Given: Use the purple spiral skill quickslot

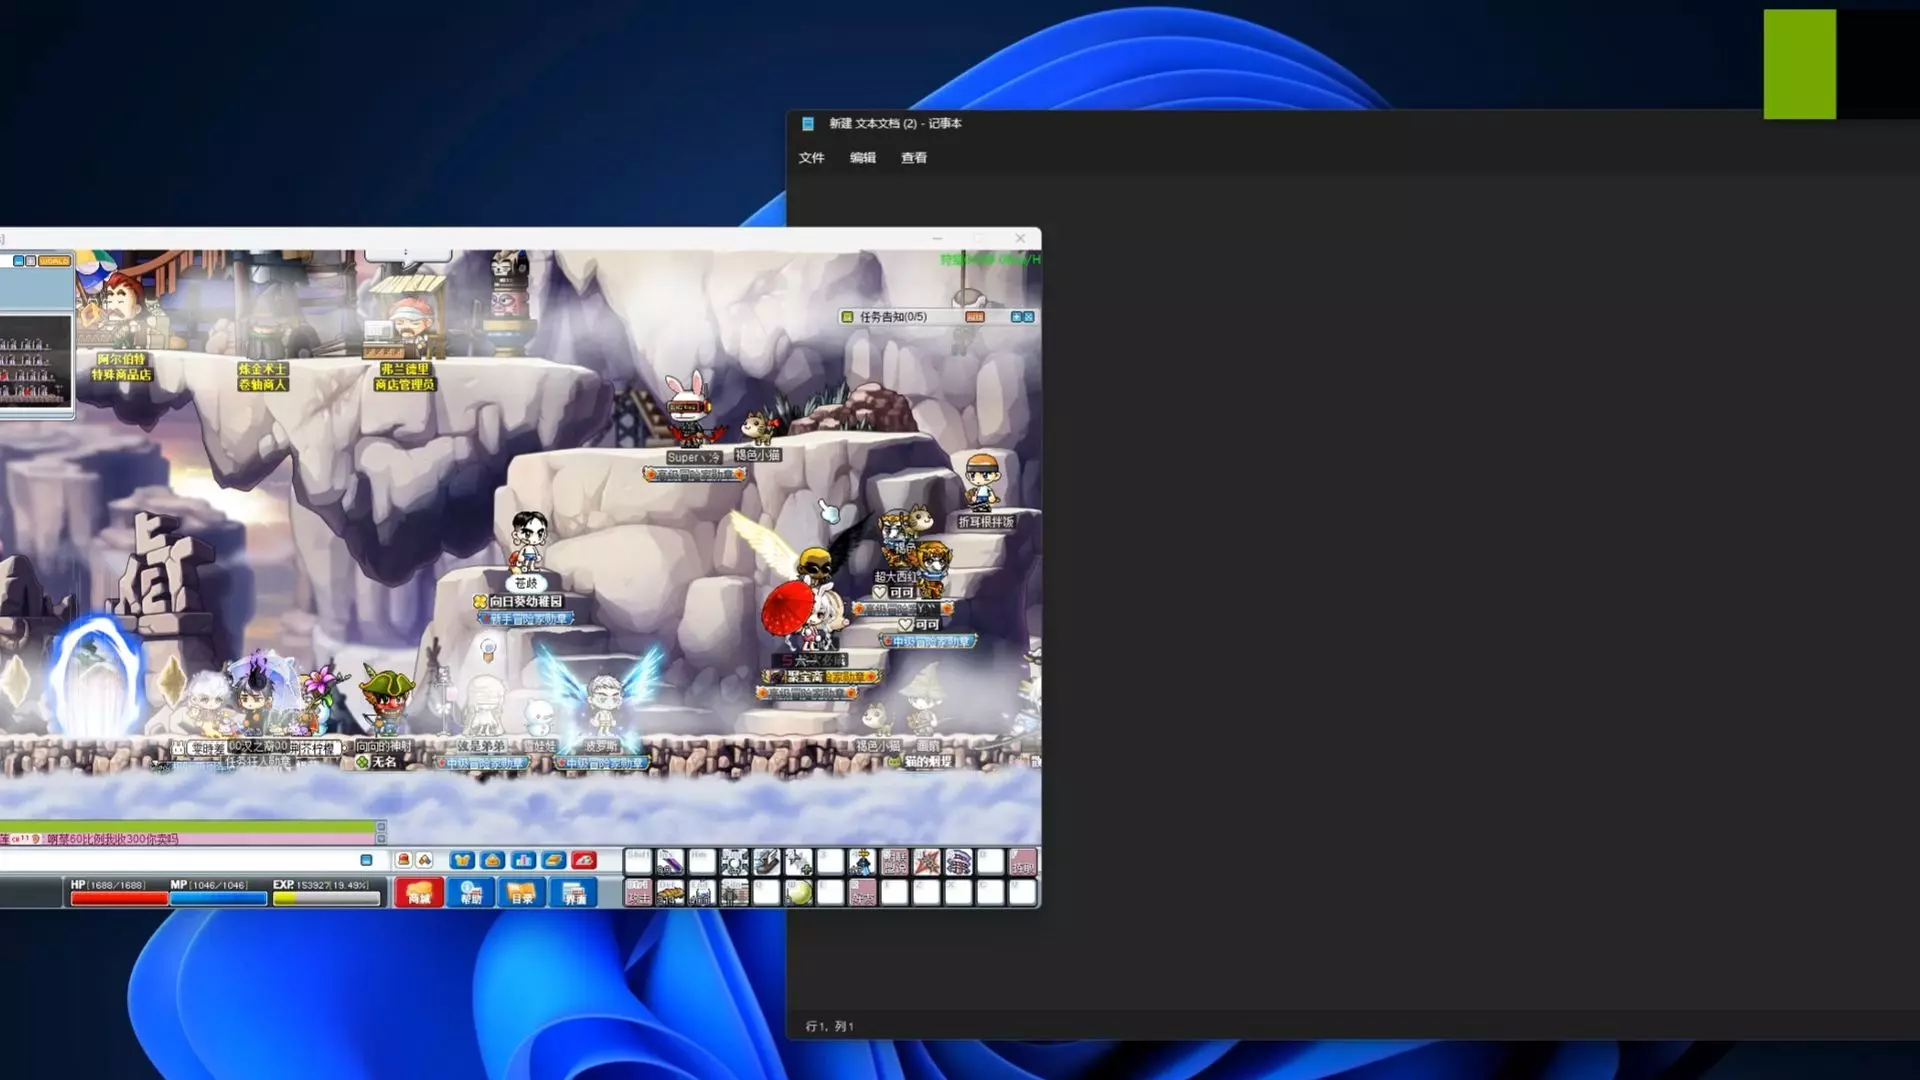Looking at the screenshot, I should click(x=958, y=862).
